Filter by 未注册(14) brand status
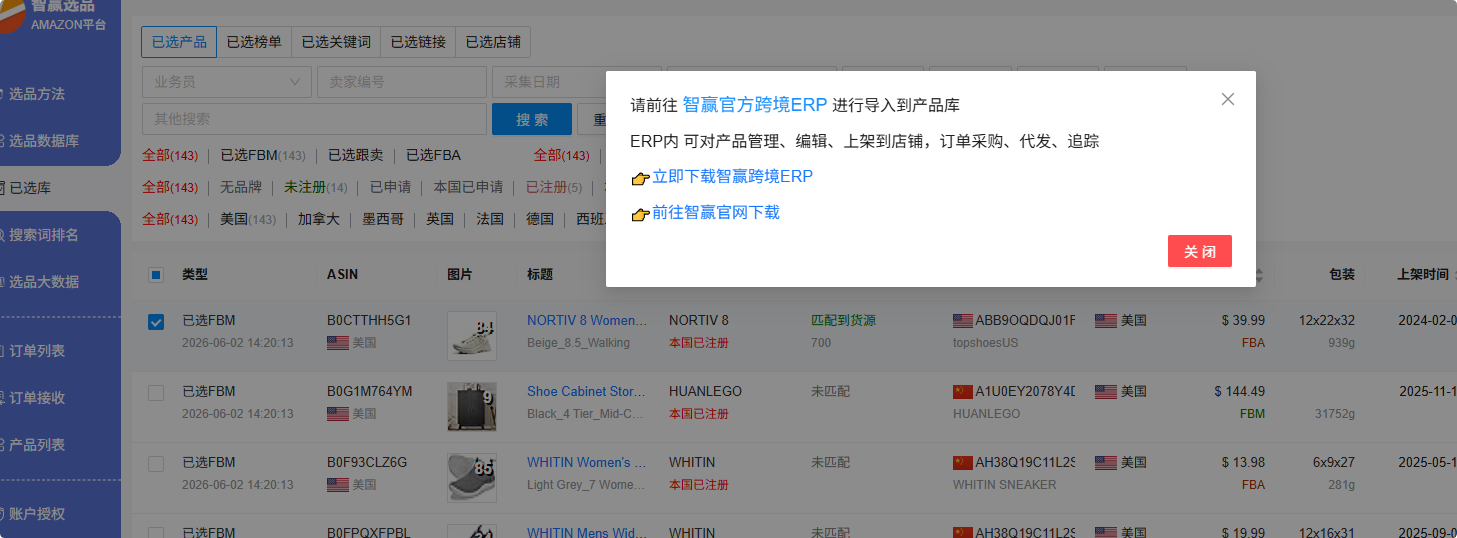Image resolution: width=1457 pixels, height=538 pixels. (316, 187)
